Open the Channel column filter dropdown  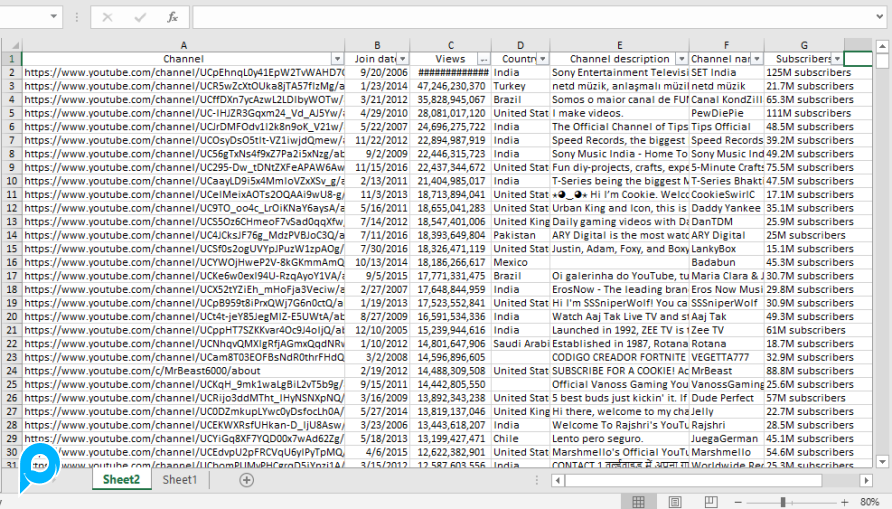point(337,59)
